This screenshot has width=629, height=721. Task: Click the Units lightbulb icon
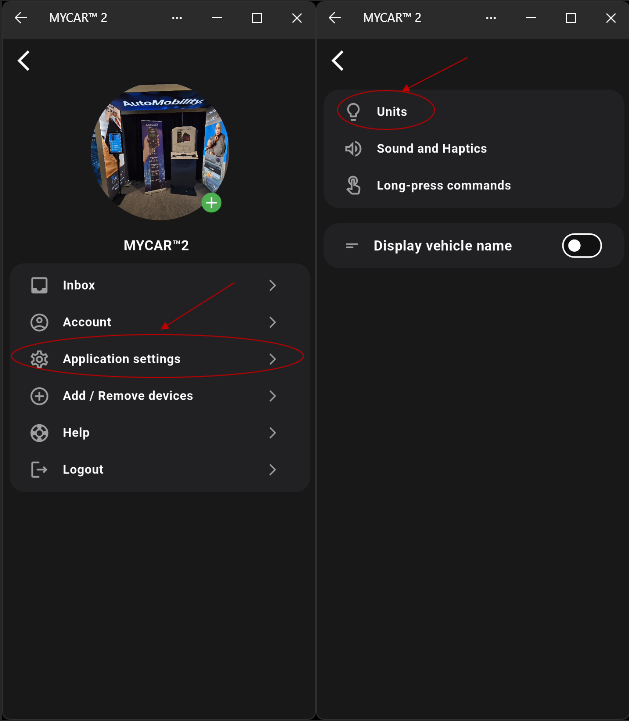pos(353,111)
